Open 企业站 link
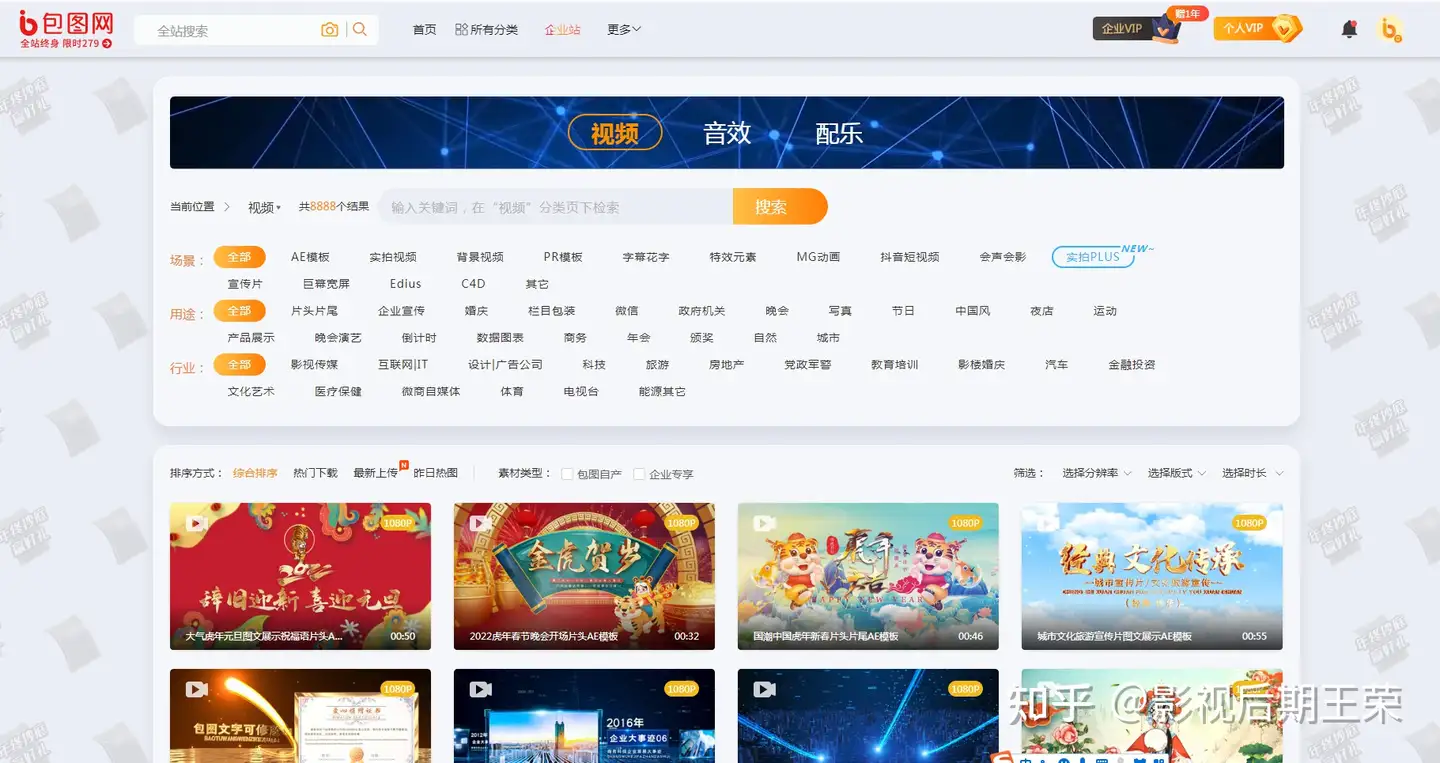1440x763 pixels. coord(562,30)
